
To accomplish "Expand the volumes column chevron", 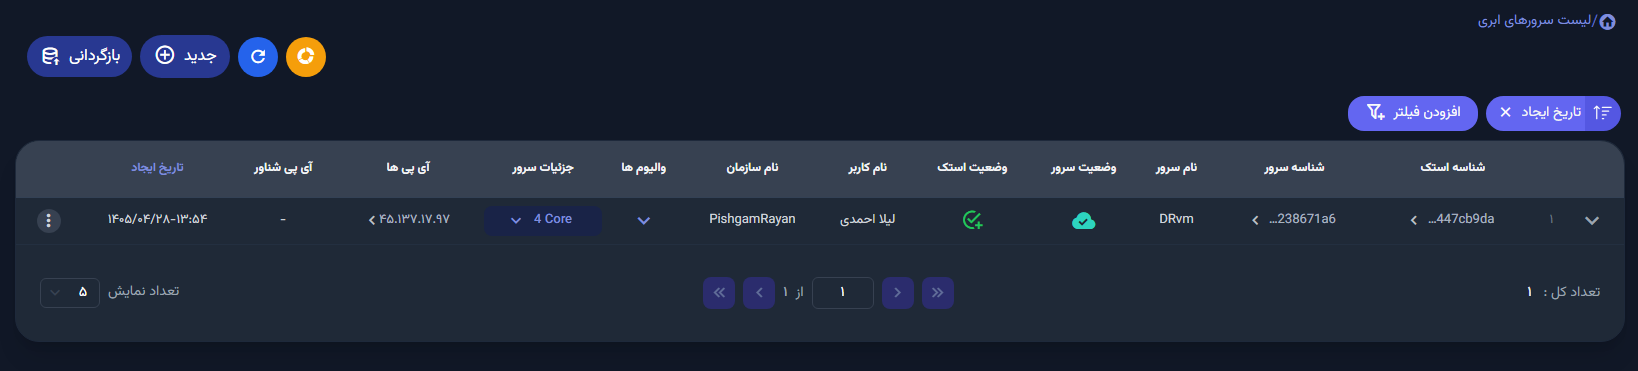I will 644,221.
